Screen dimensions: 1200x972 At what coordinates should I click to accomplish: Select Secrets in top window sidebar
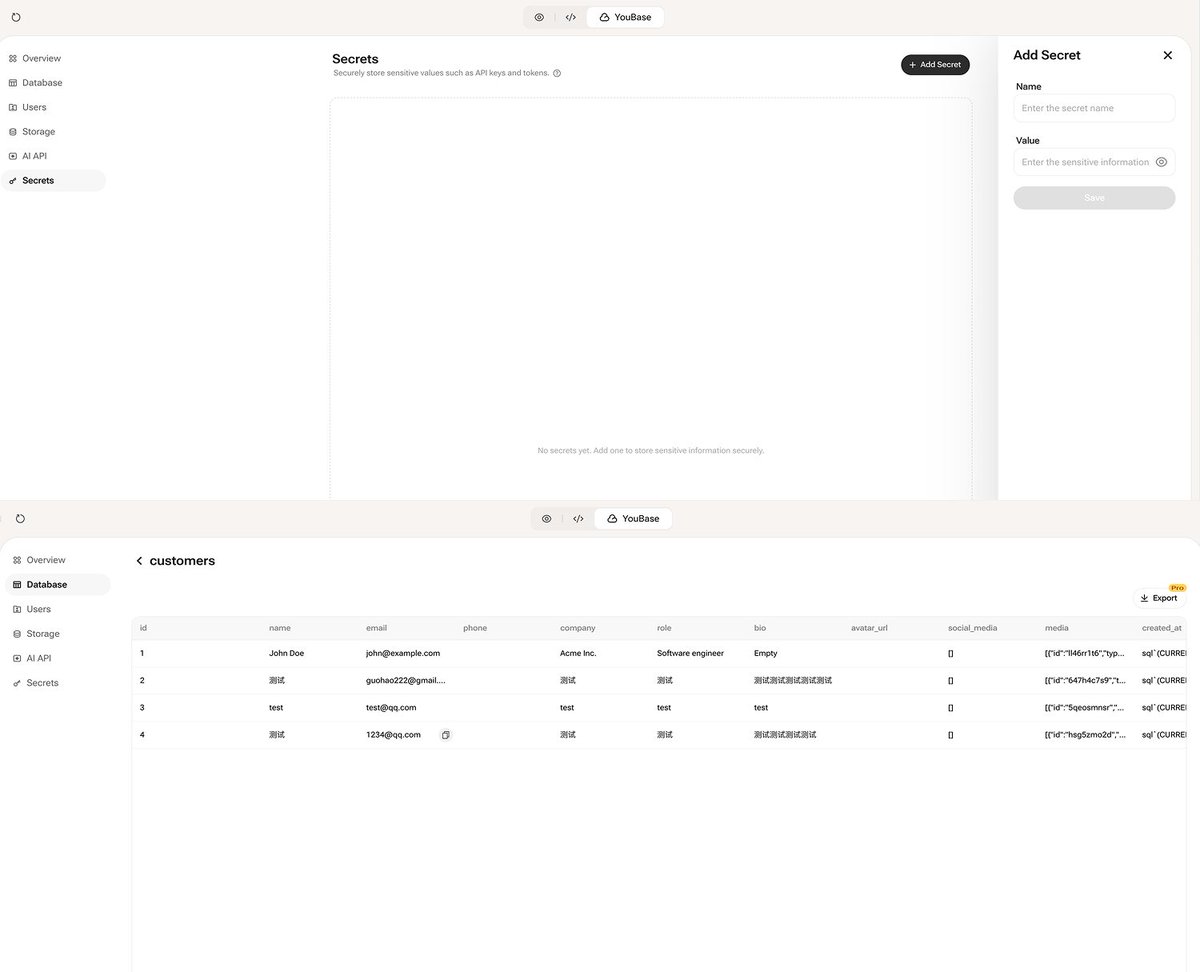click(x=53, y=181)
